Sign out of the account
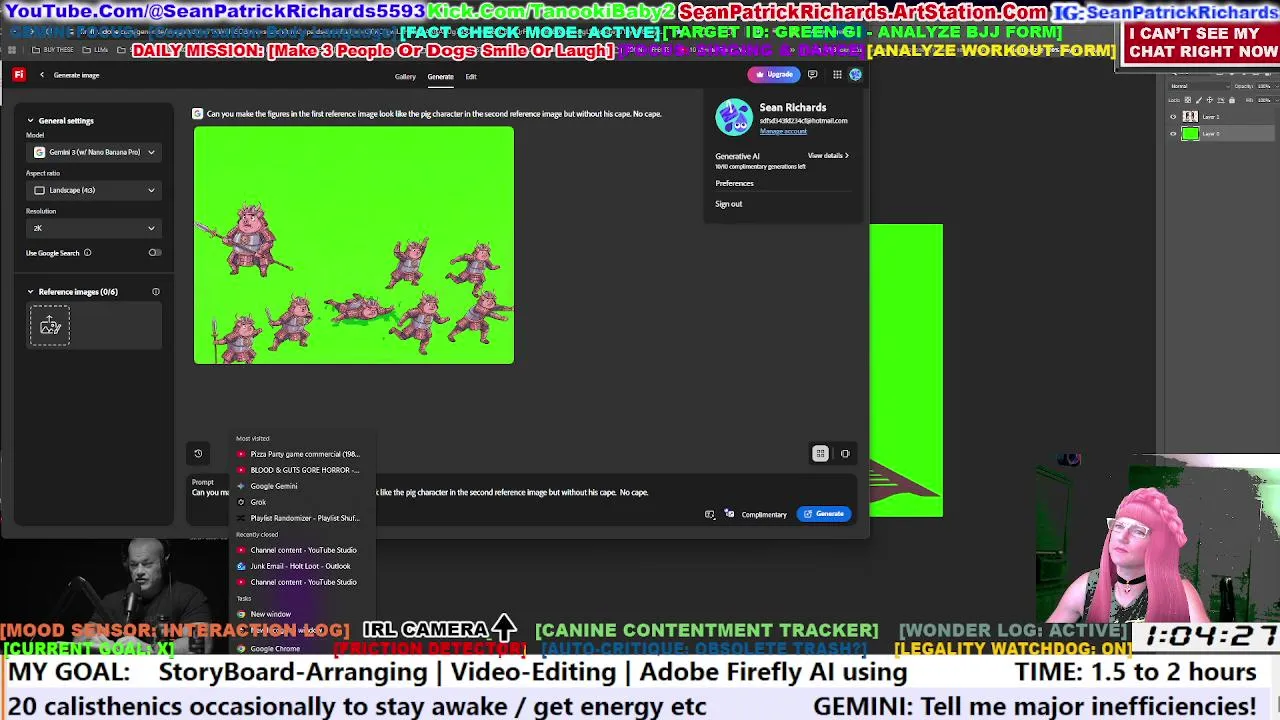Image resolution: width=1280 pixels, height=720 pixels. tap(729, 204)
